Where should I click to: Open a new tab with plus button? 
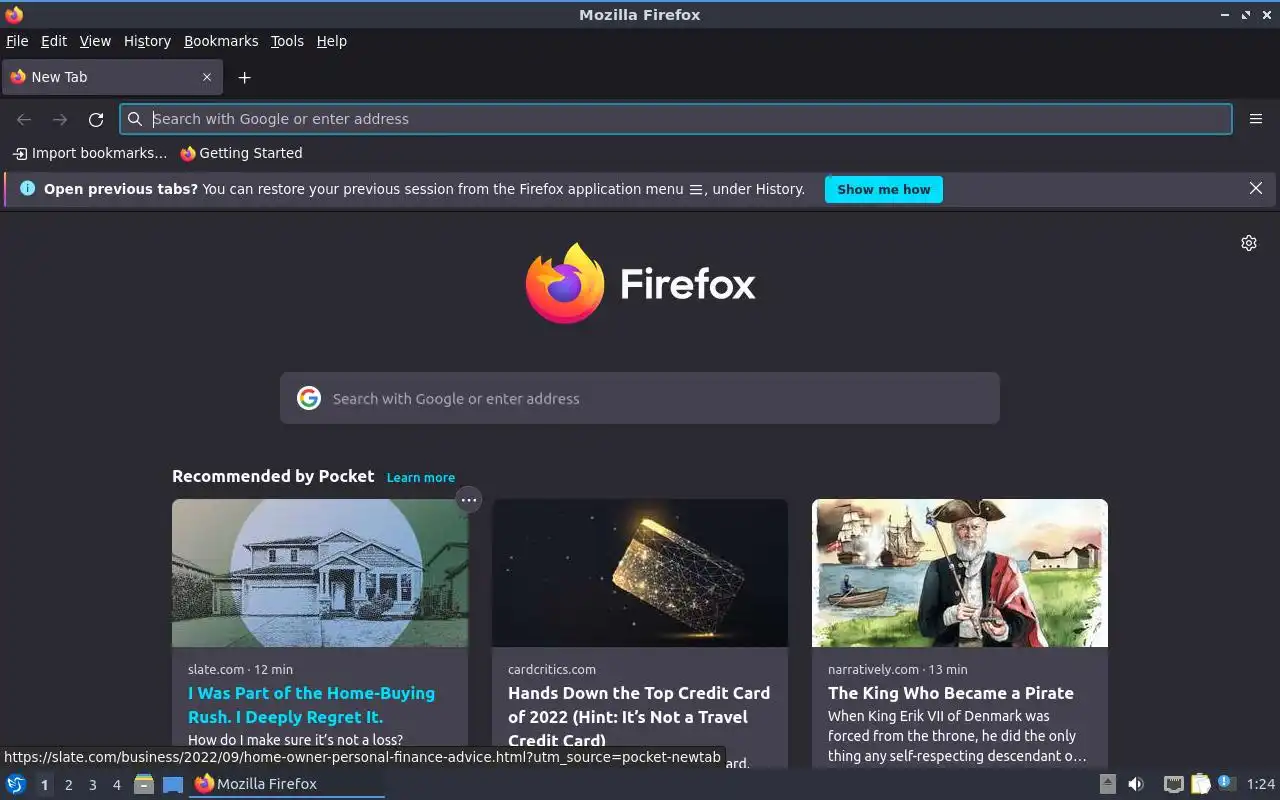click(x=244, y=77)
